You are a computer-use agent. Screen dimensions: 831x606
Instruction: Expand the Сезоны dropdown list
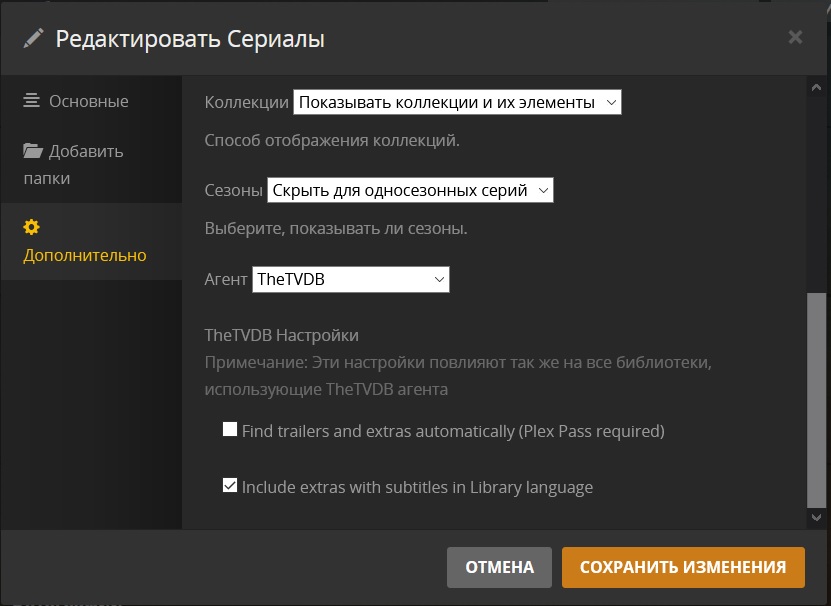tap(410, 190)
